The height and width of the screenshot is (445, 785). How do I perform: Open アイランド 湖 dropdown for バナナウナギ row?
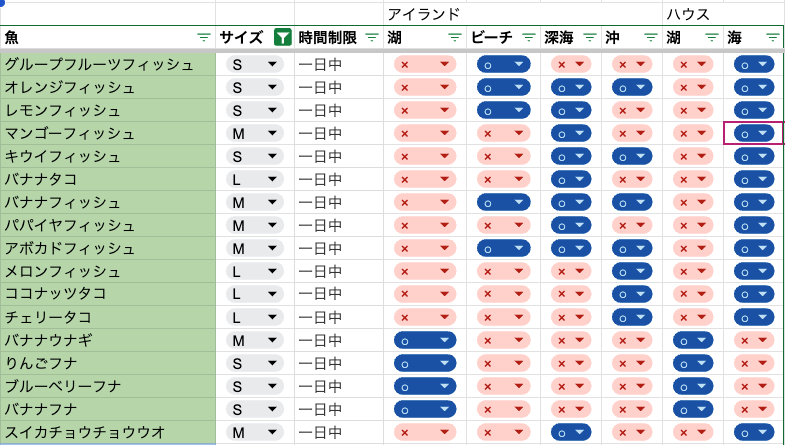click(425, 341)
